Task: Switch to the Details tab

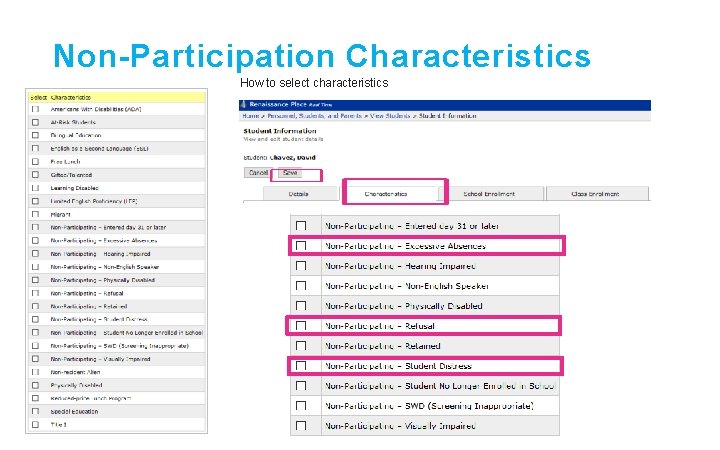Action: click(298, 194)
